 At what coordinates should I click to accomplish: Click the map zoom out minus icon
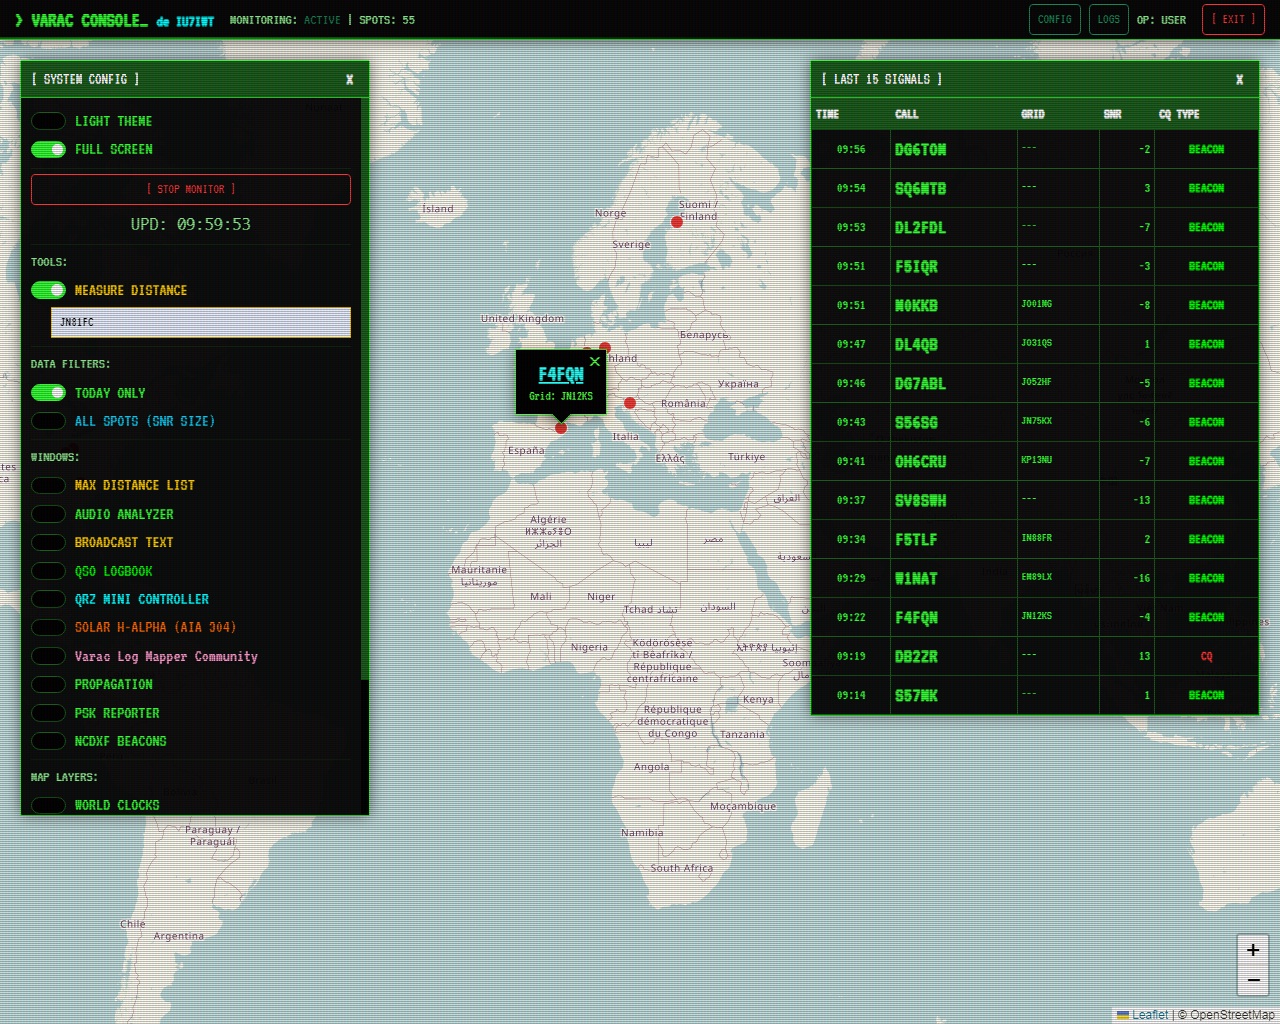[1253, 981]
